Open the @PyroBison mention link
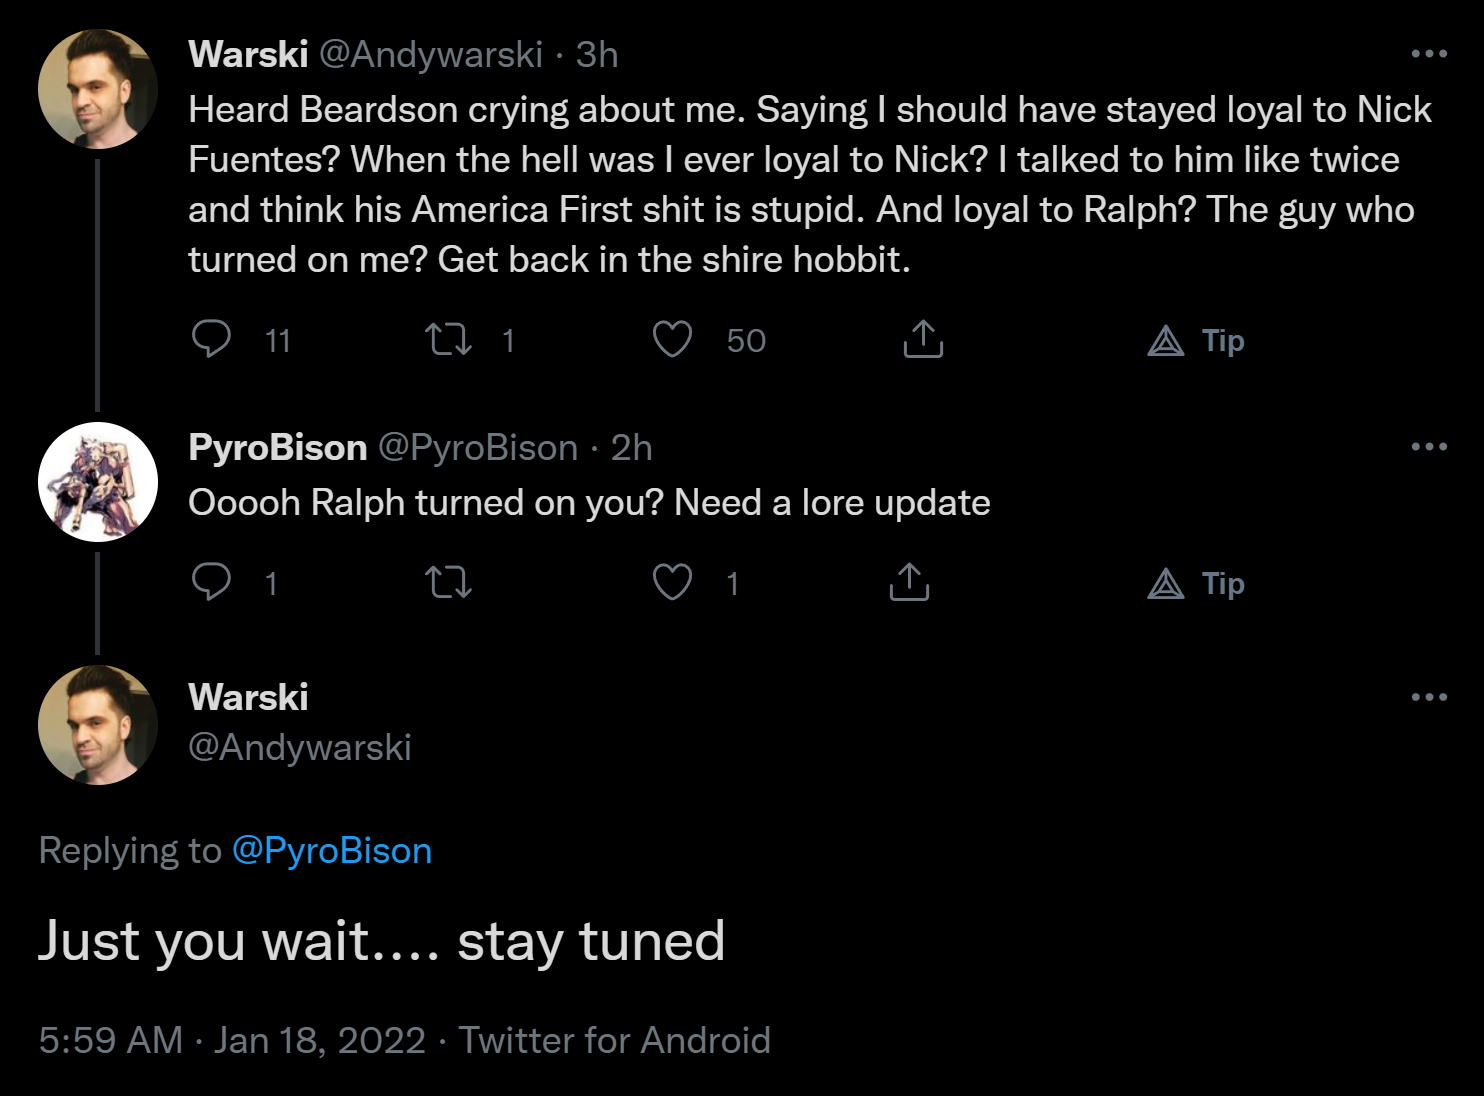The width and height of the screenshot is (1484, 1096). [x=332, y=851]
